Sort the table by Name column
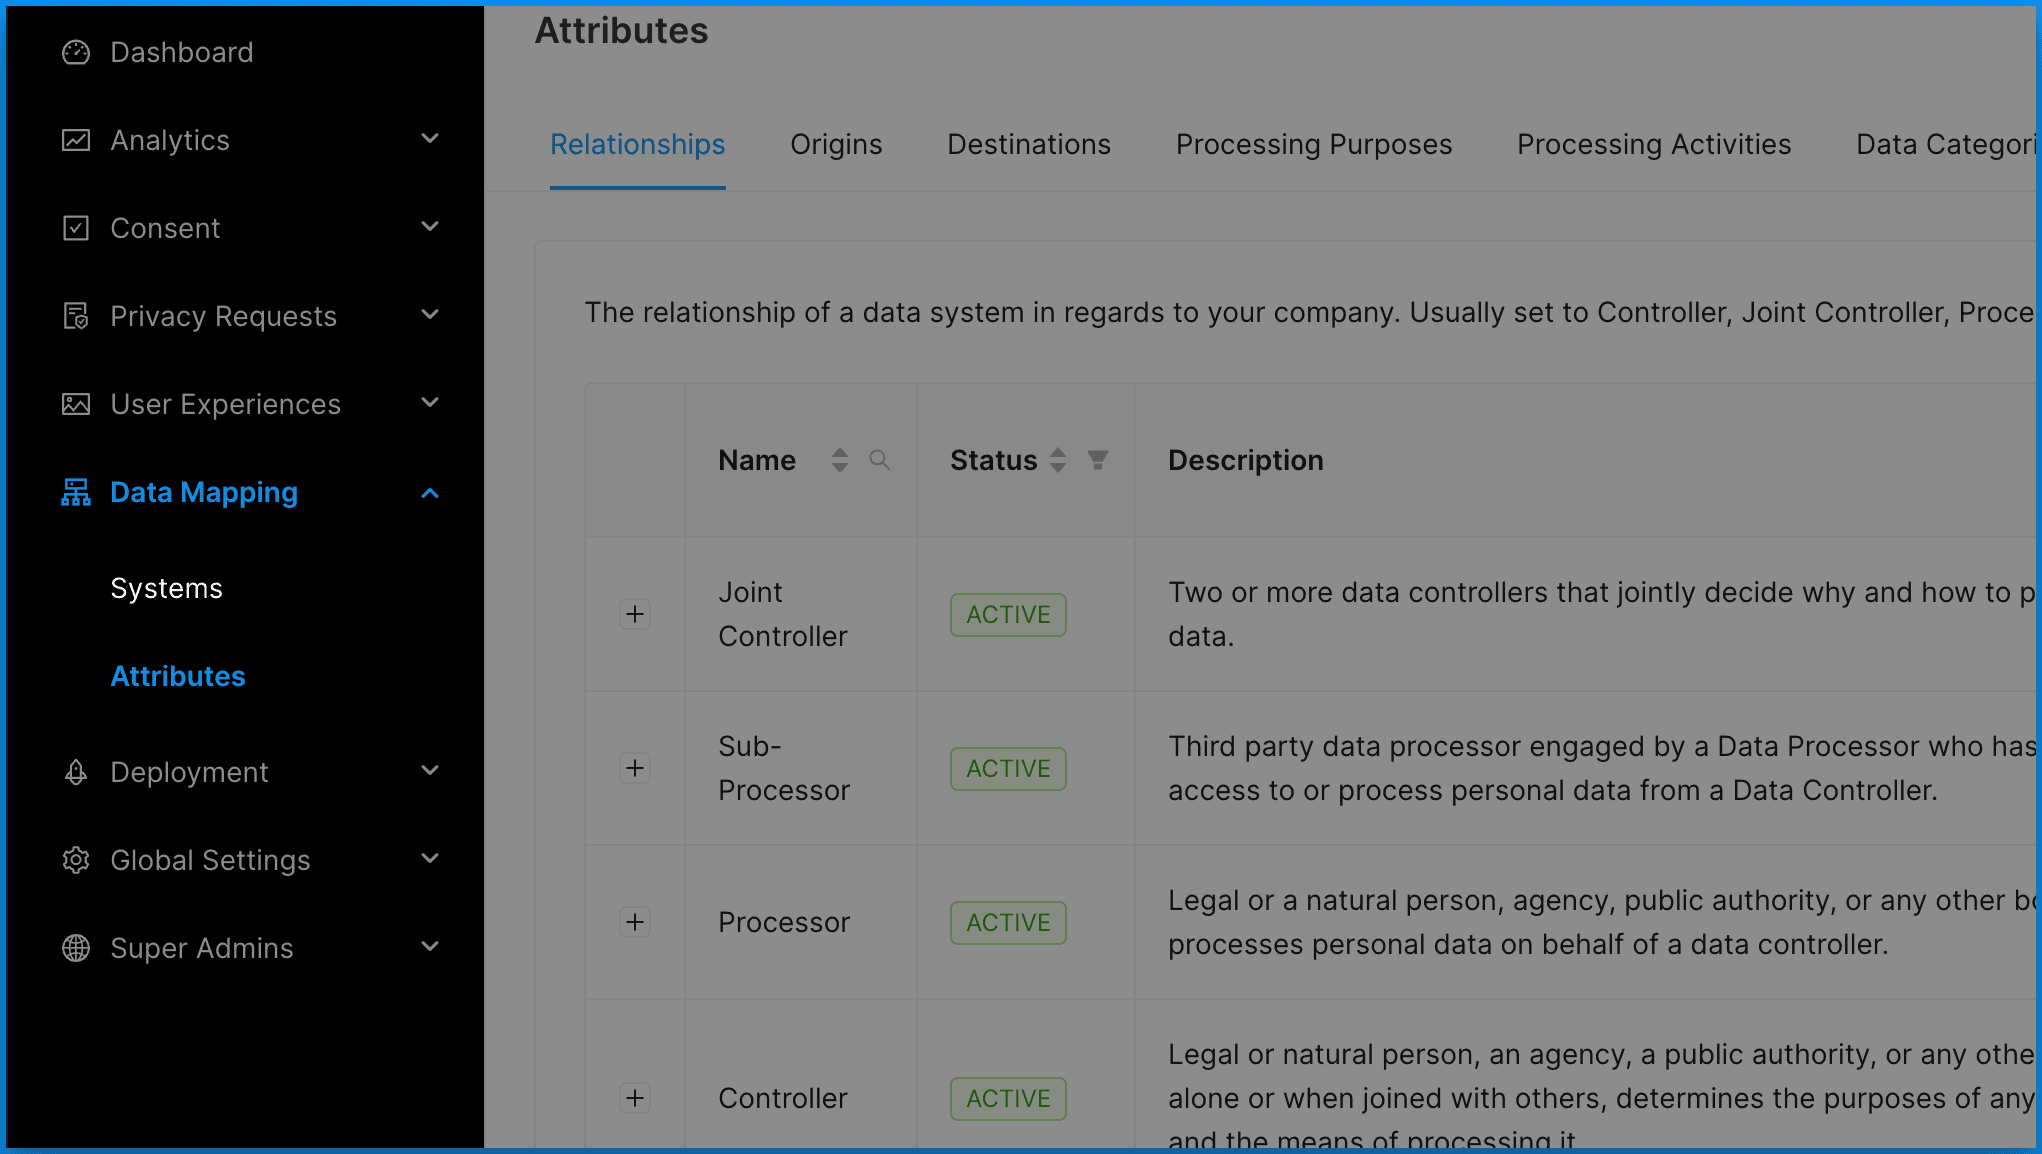 (840, 460)
